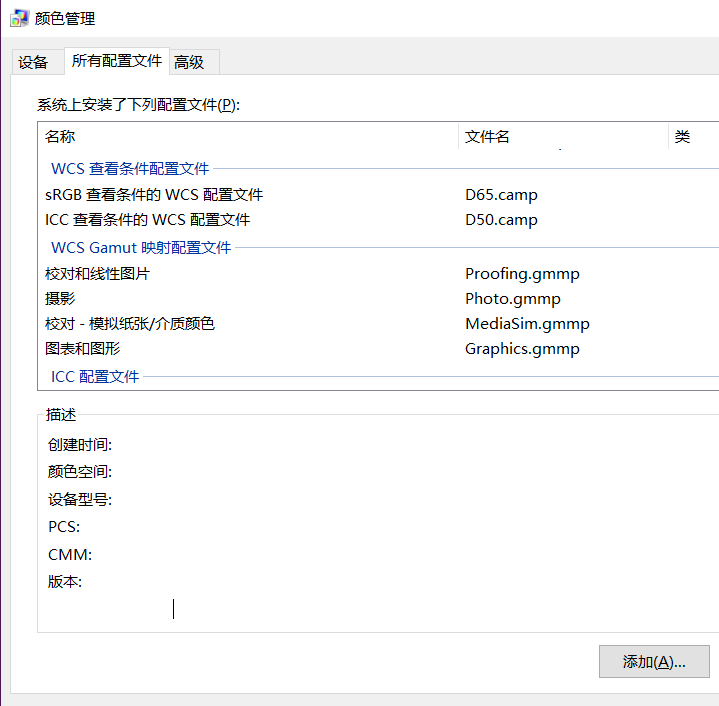
Task: Open the 高级 tab
Action: click(x=189, y=62)
